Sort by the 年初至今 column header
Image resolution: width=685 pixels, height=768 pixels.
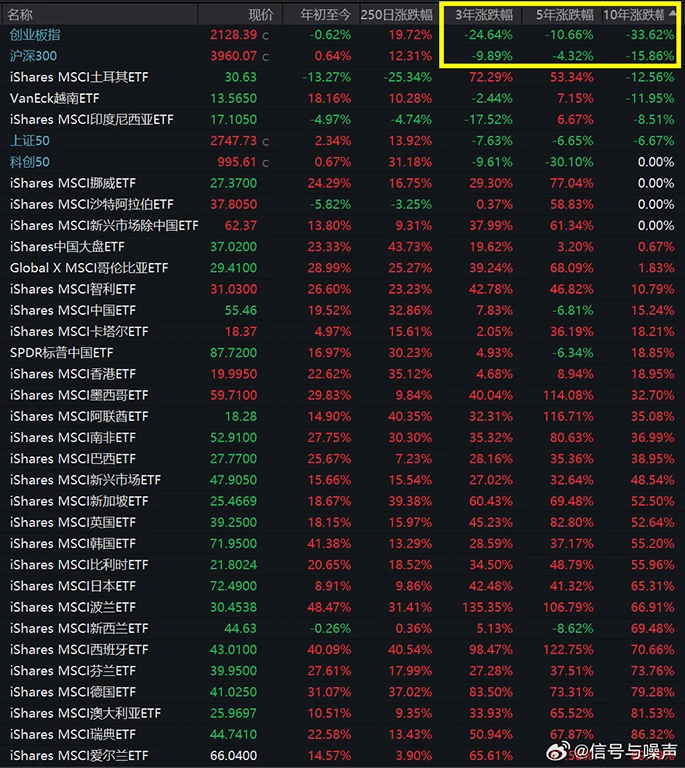[326, 15]
